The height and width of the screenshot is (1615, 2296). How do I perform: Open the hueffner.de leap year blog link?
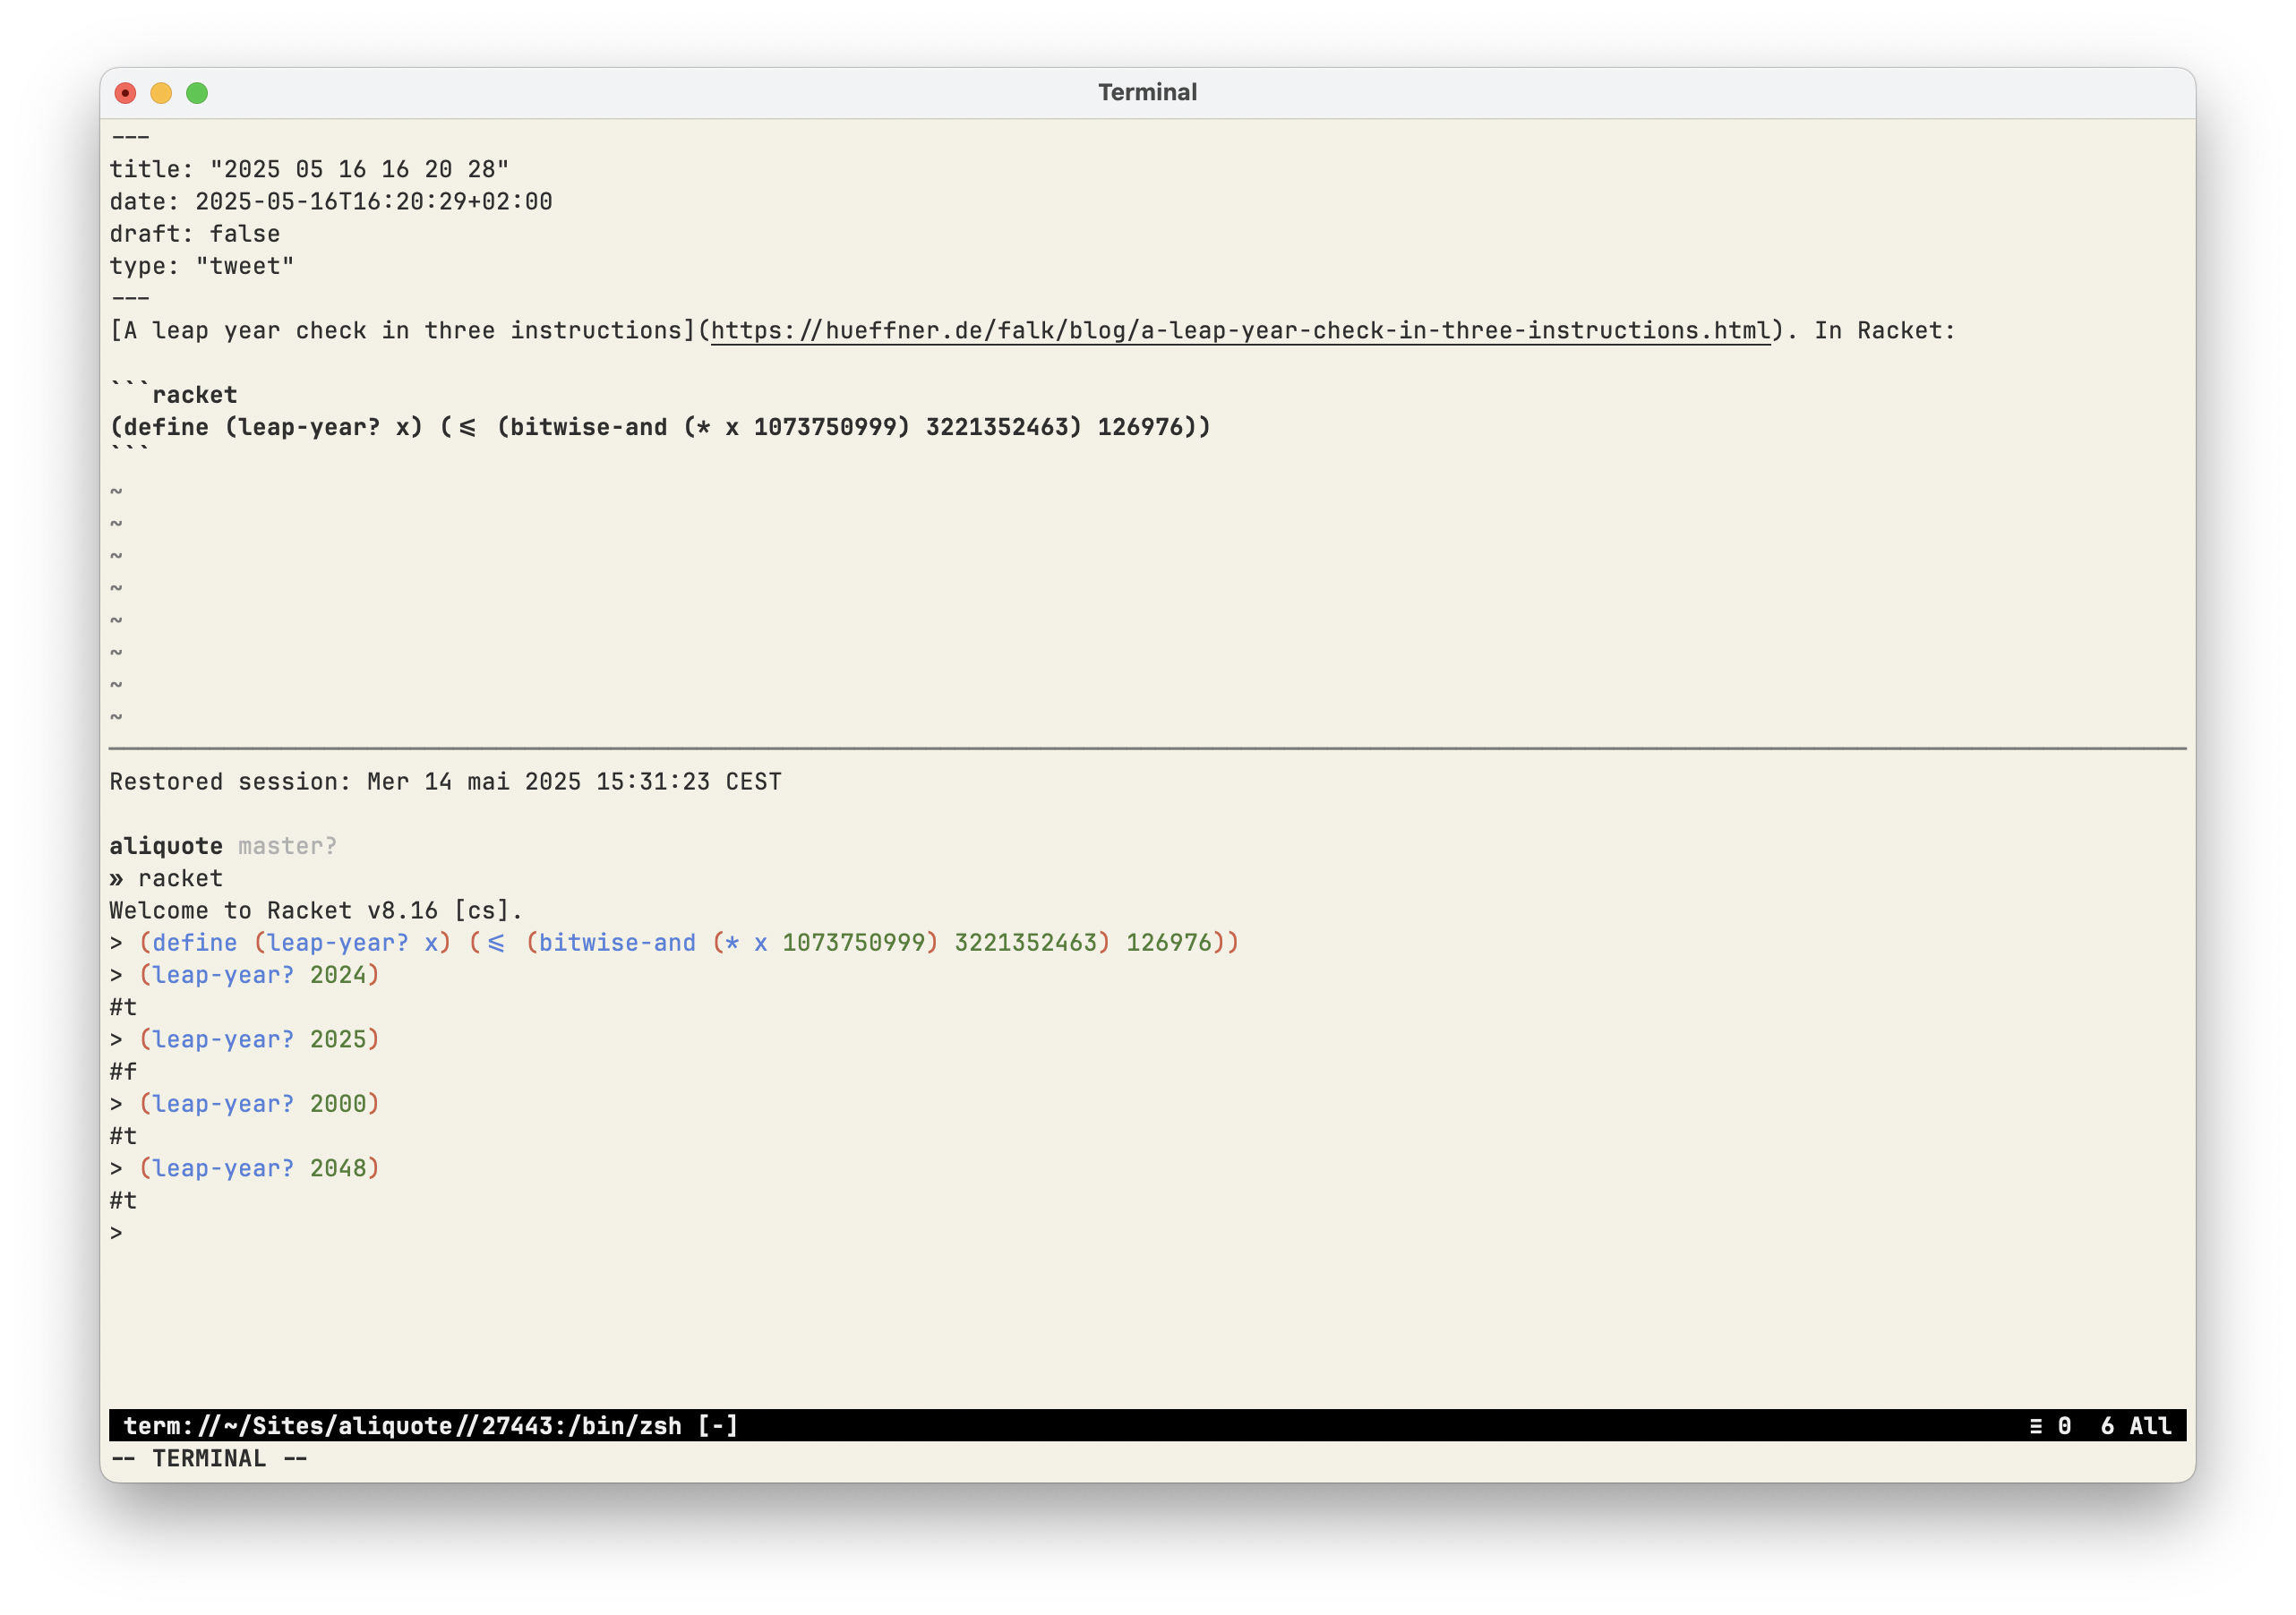1240,331
